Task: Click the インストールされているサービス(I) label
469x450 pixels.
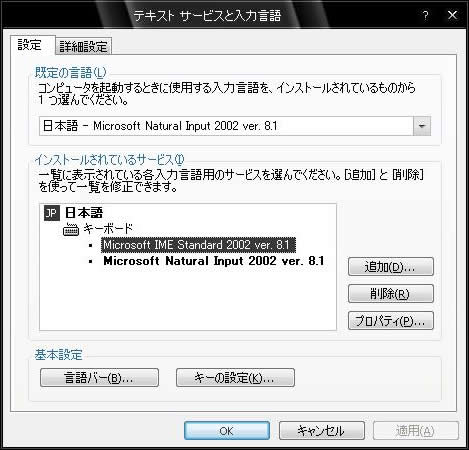Action: [x=109, y=160]
